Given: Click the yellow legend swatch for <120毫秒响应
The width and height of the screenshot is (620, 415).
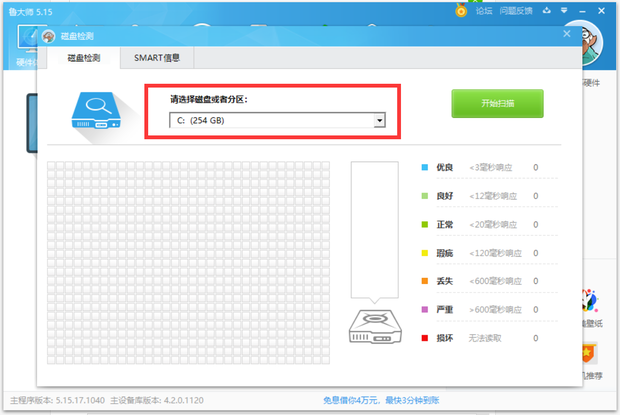Looking at the screenshot, I should click(425, 253).
